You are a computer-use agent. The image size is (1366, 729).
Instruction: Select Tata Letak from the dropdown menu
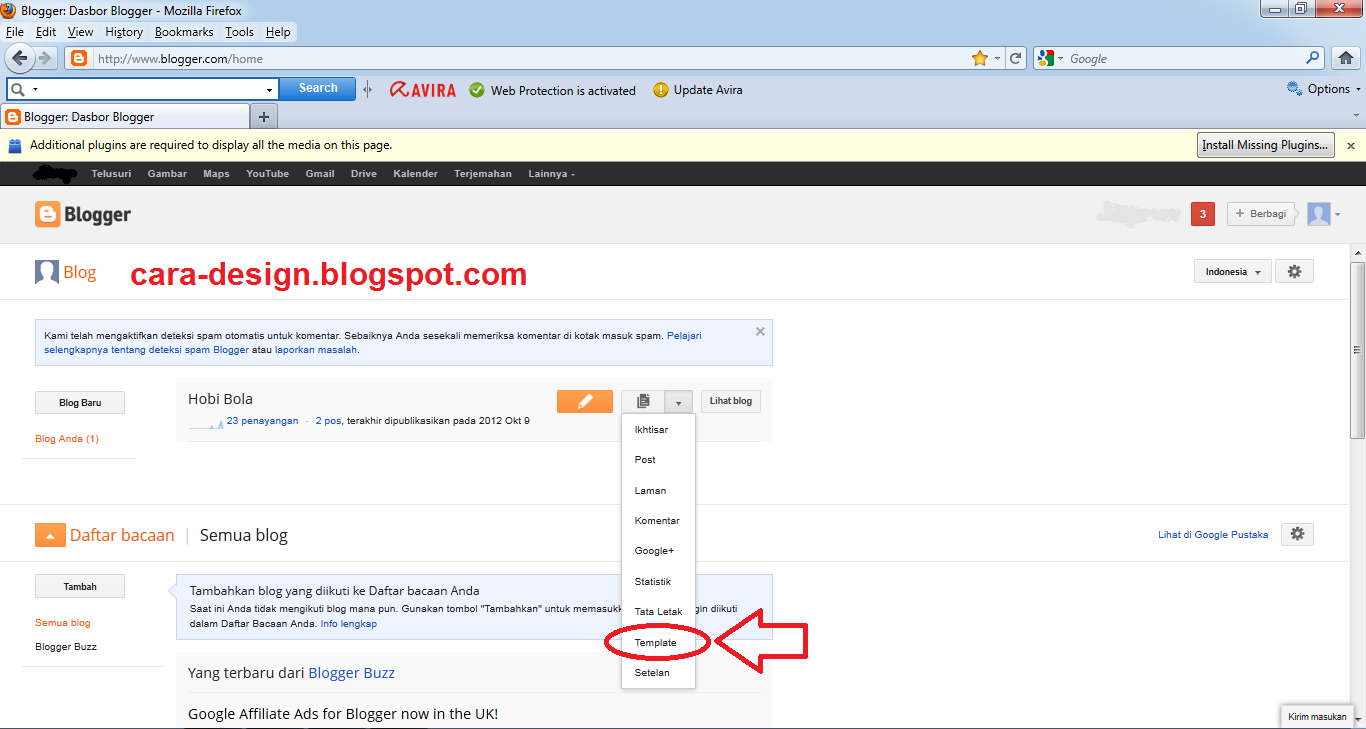coord(658,611)
